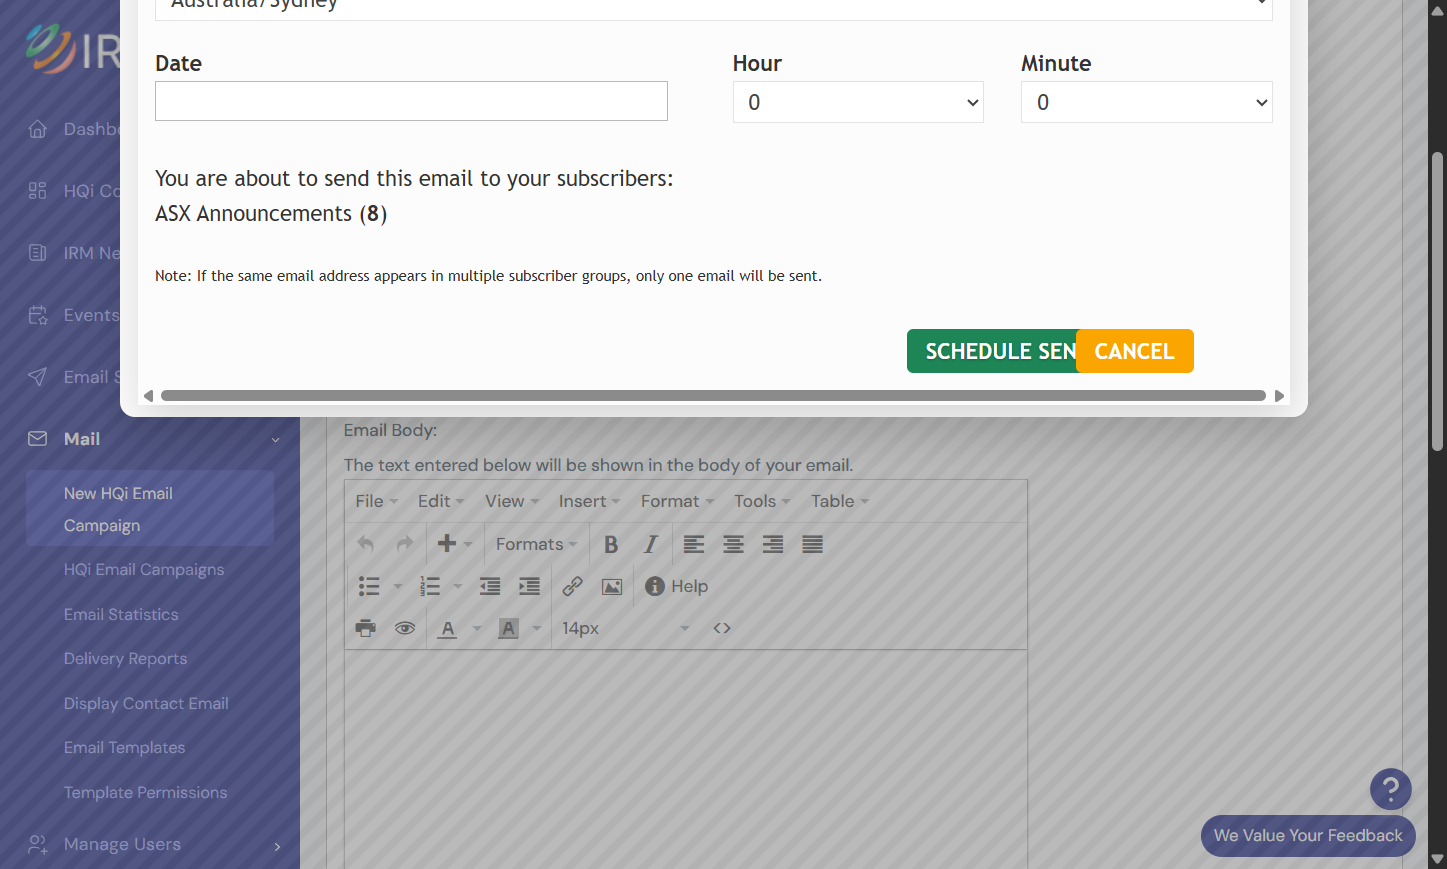This screenshot has height=869, width=1447.
Task: Center align the text
Action: pyautogui.click(x=733, y=544)
